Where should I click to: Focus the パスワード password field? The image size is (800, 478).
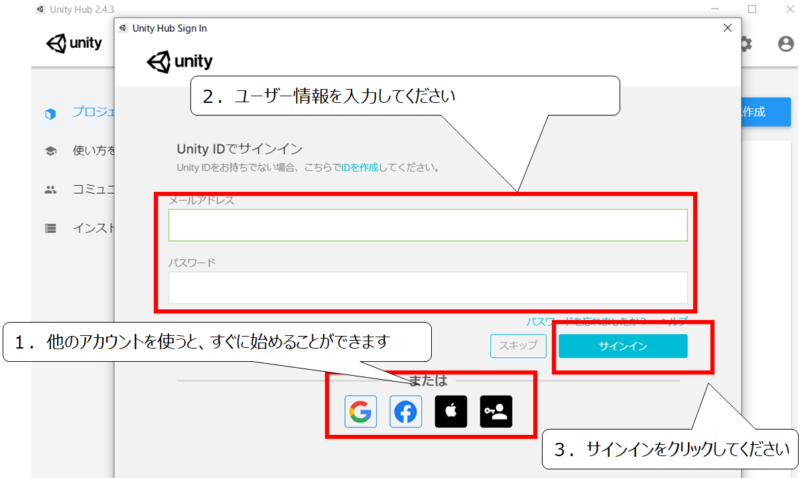(428, 287)
